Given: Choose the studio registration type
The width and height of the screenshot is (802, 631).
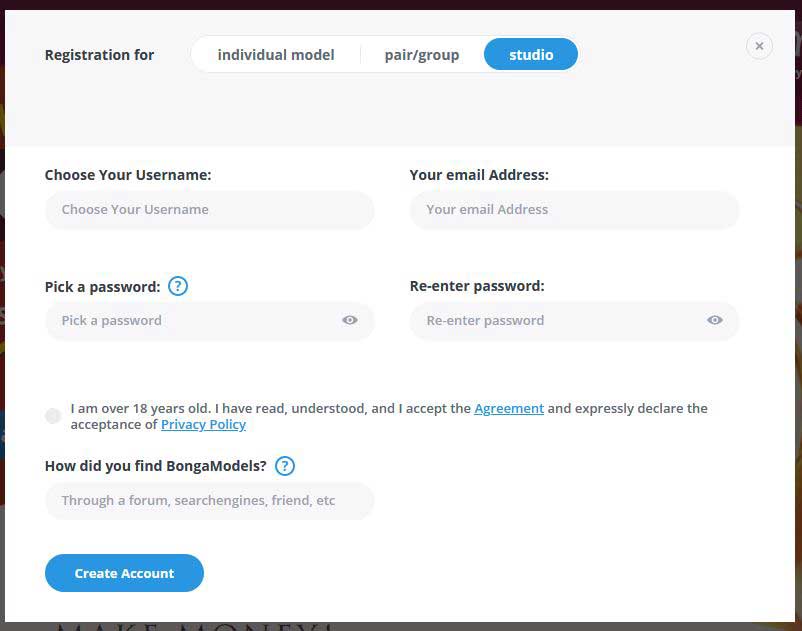Looking at the screenshot, I should pyautogui.click(x=531, y=55).
